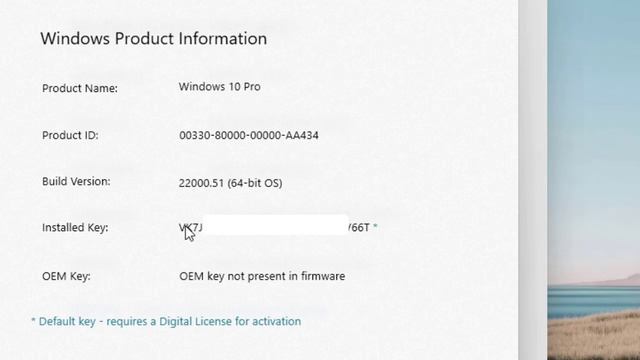Click the teal asterisk after installed key
Image resolution: width=640 pixels, height=360 pixels.
(x=375, y=226)
